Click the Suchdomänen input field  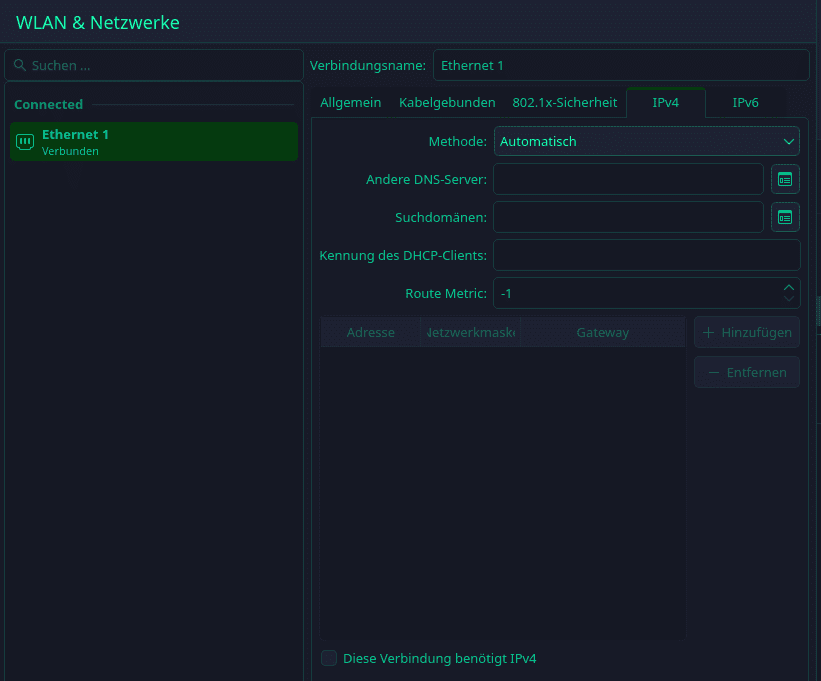tap(628, 217)
